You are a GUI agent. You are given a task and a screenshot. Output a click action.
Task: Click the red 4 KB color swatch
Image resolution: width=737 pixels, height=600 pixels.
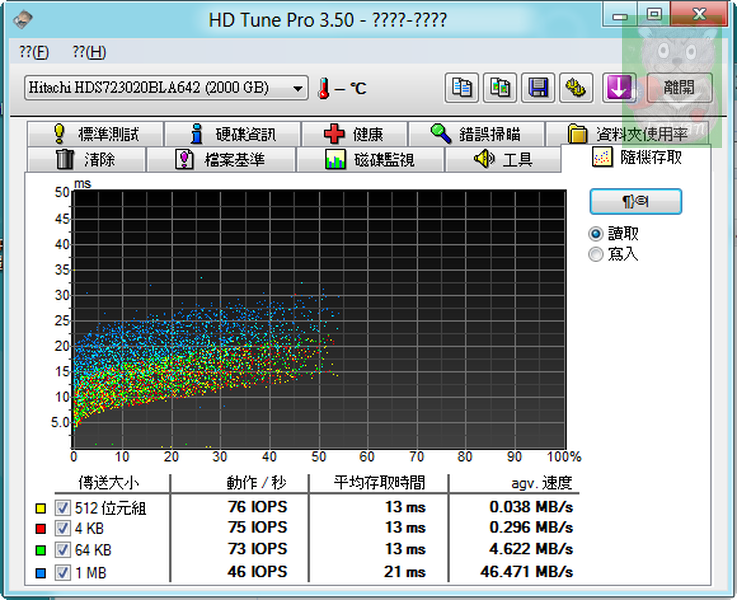[40, 529]
